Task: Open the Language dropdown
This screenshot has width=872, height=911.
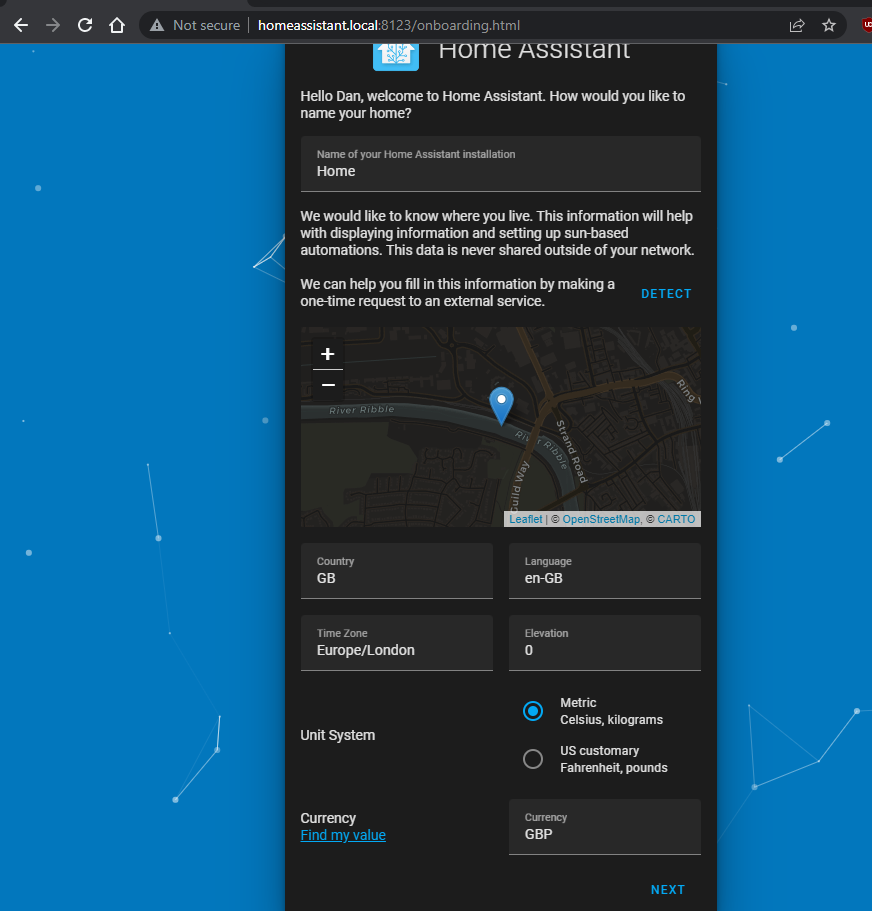Action: click(x=605, y=571)
